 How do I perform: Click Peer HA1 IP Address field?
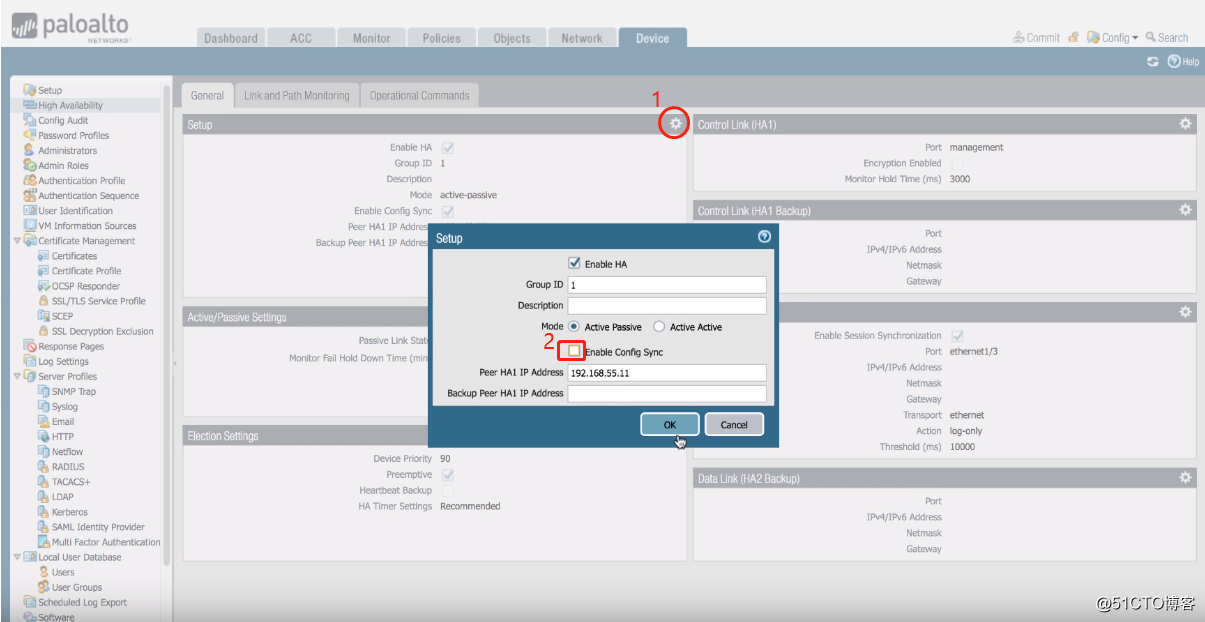(667, 372)
